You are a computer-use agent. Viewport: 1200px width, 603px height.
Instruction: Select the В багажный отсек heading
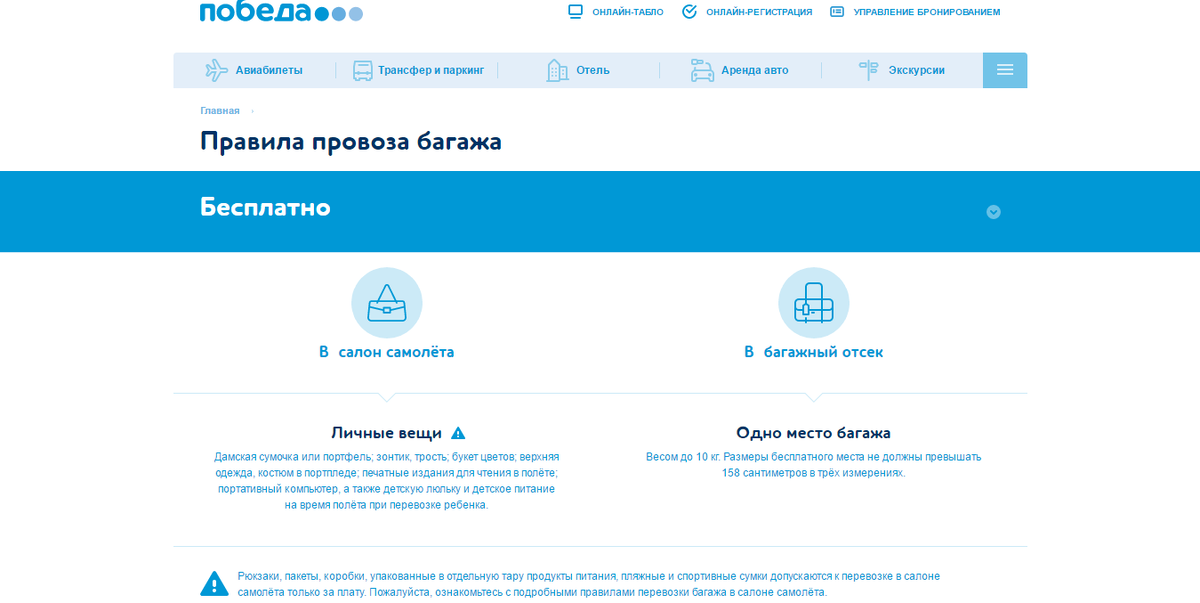pos(814,352)
